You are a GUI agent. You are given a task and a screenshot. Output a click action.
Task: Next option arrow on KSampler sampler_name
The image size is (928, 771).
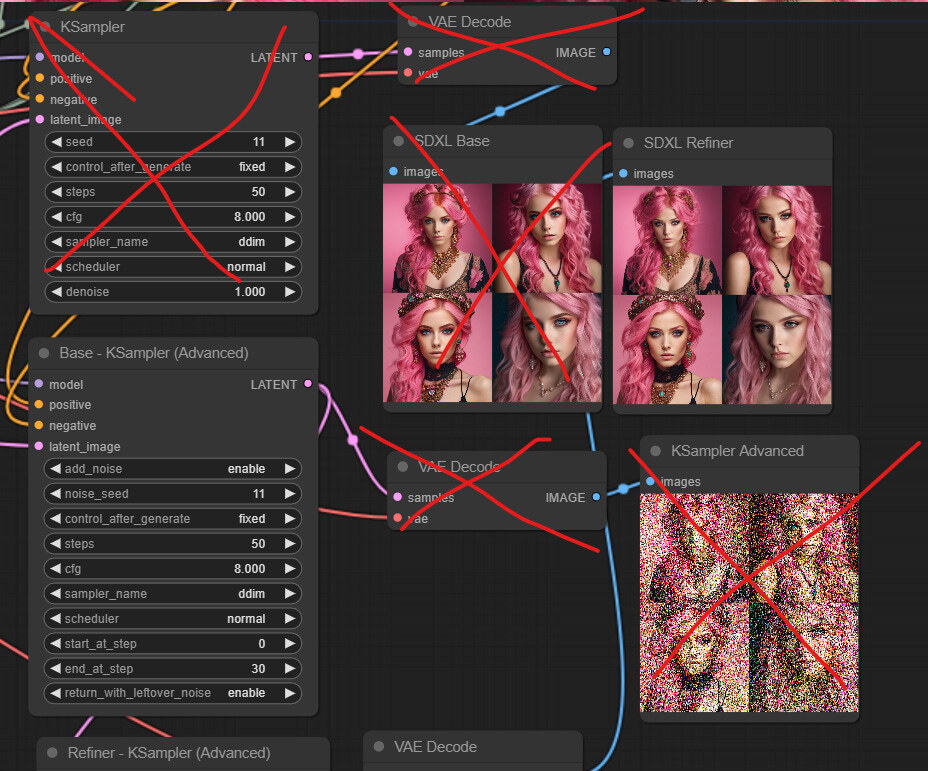click(290, 242)
